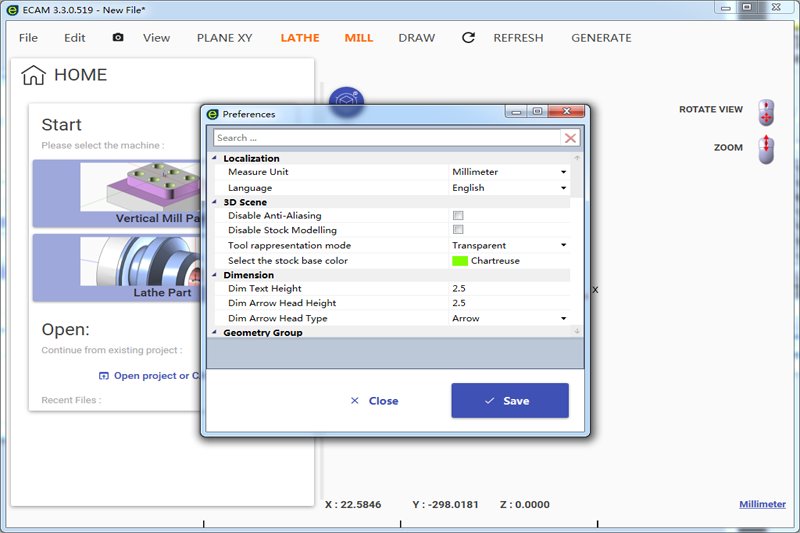This screenshot has width=800, height=533.
Task: Click the X coordinate readout 22.5846
Action: coord(353,504)
